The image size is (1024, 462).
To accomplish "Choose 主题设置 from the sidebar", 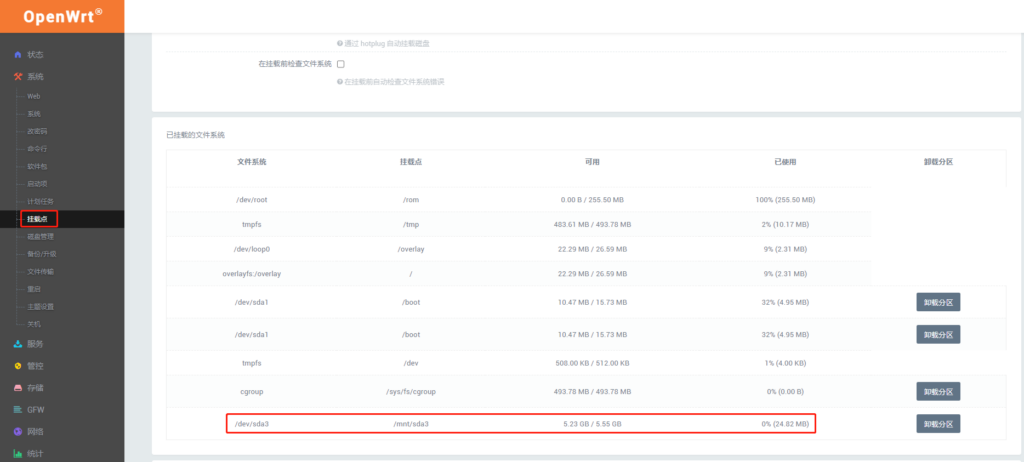I will (x=40, y=306).
